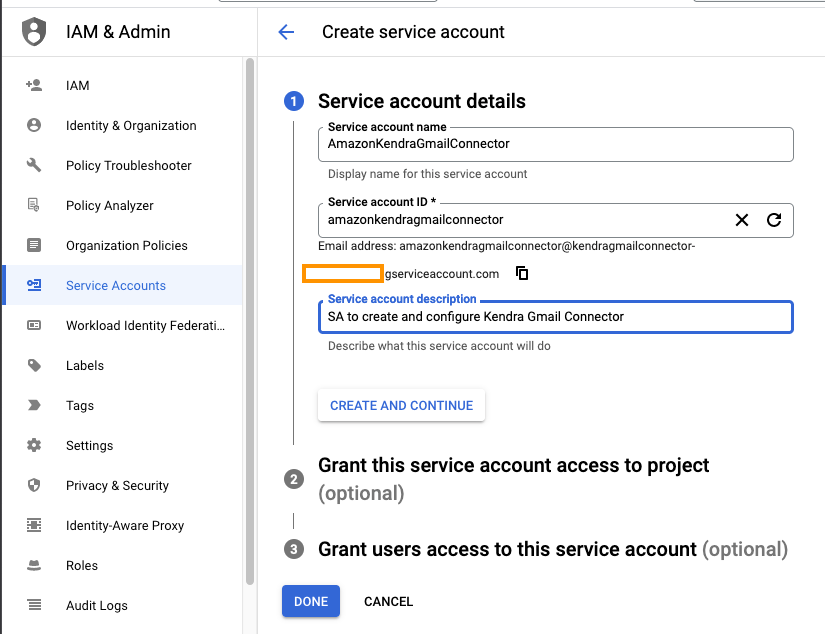Select Service Accounts menu item
The image size is (825, 634).
tap(122, 285)
